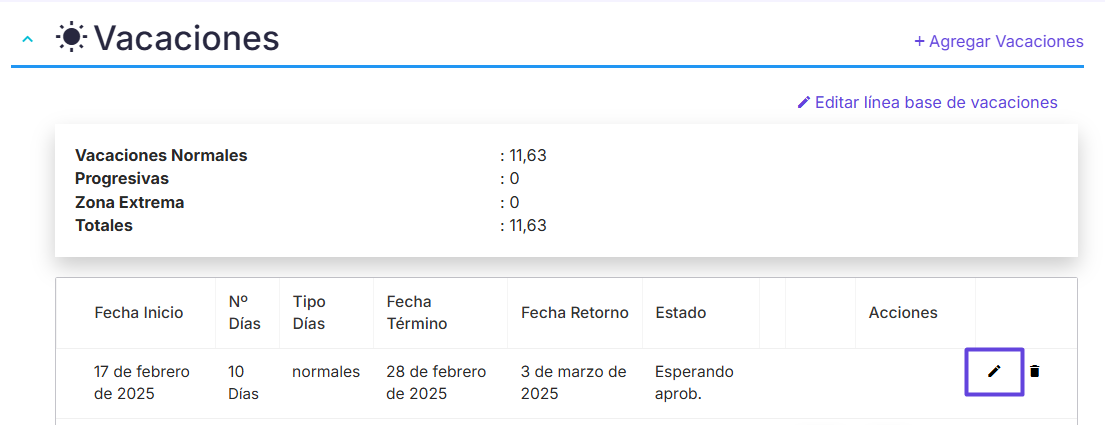Click the pencil icon before Editar línea base
1105x425 pixels.
pos(803,102)
